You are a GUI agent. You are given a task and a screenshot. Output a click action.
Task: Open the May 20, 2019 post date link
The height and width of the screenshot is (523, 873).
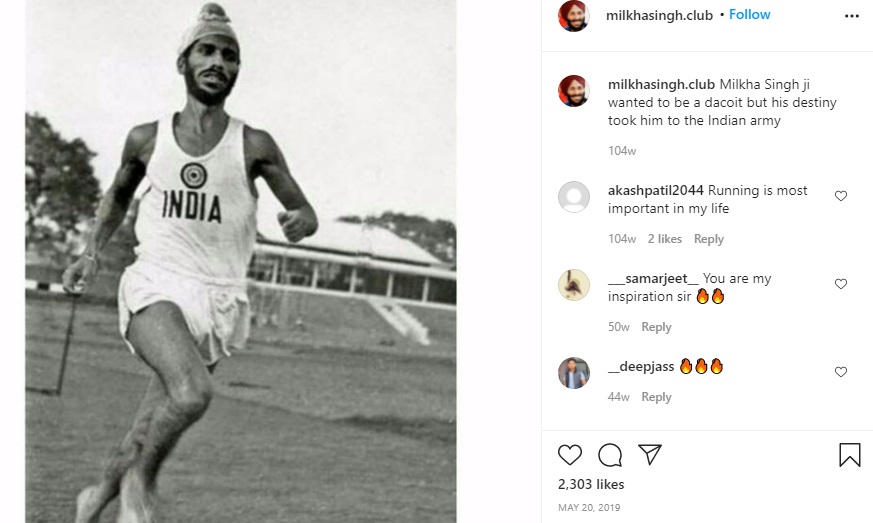589,507
